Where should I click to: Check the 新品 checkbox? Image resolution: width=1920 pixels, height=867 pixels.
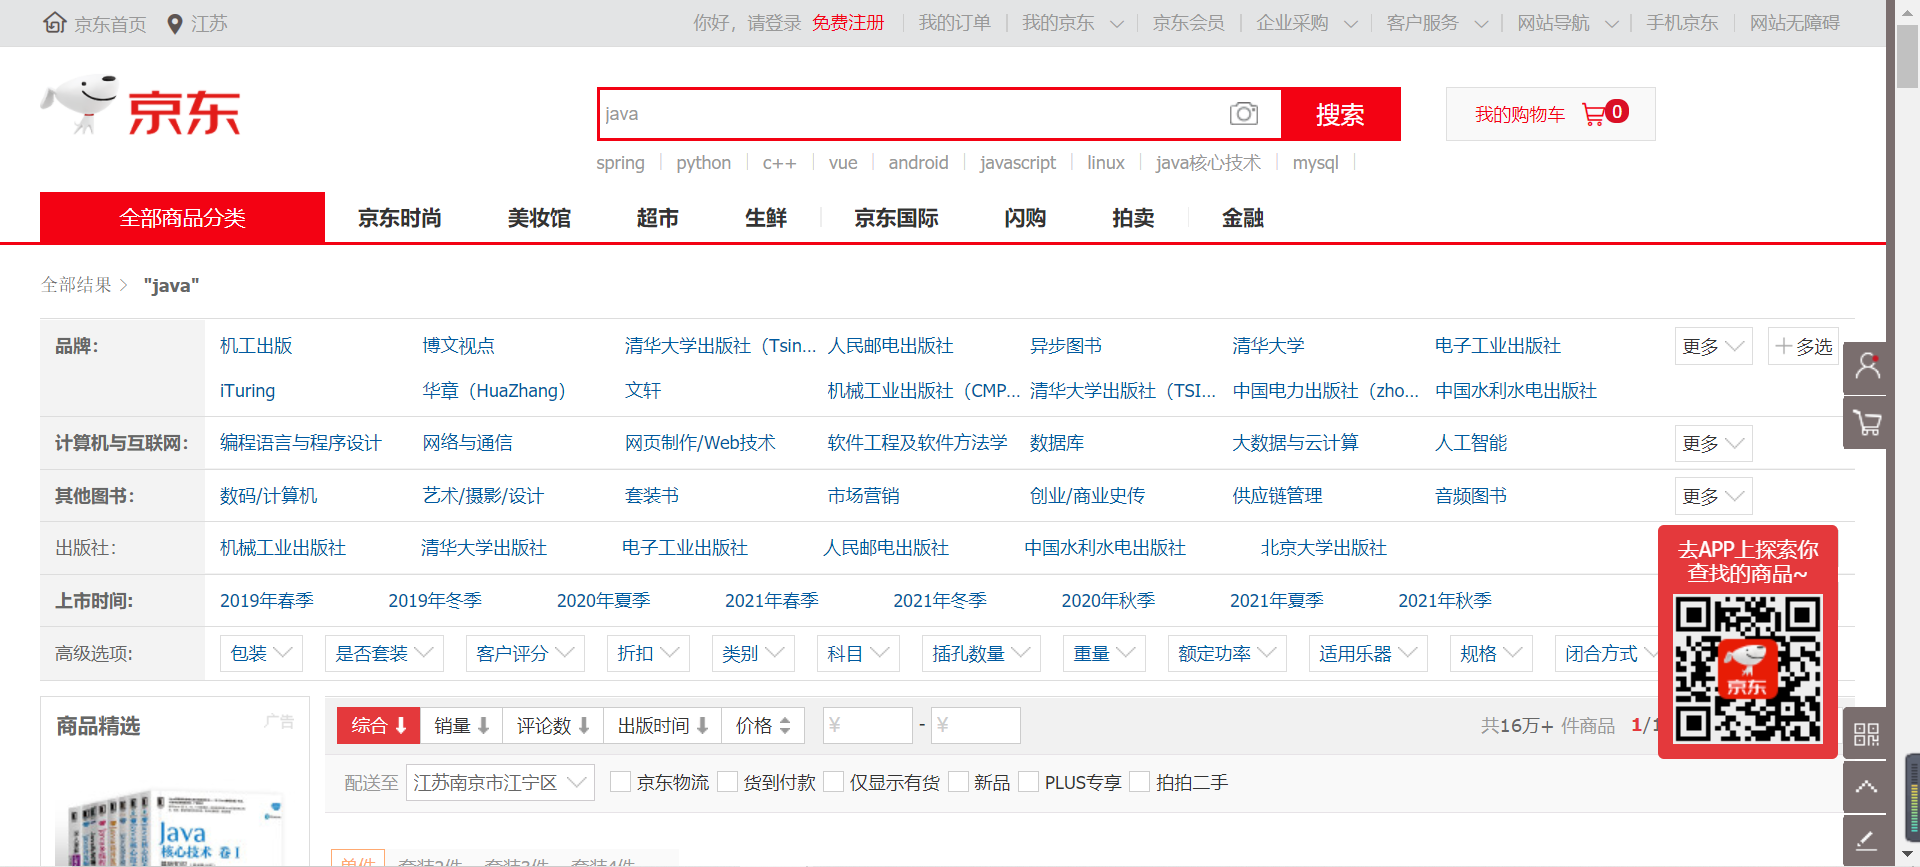pyautogui.click(x=958, y=782)
